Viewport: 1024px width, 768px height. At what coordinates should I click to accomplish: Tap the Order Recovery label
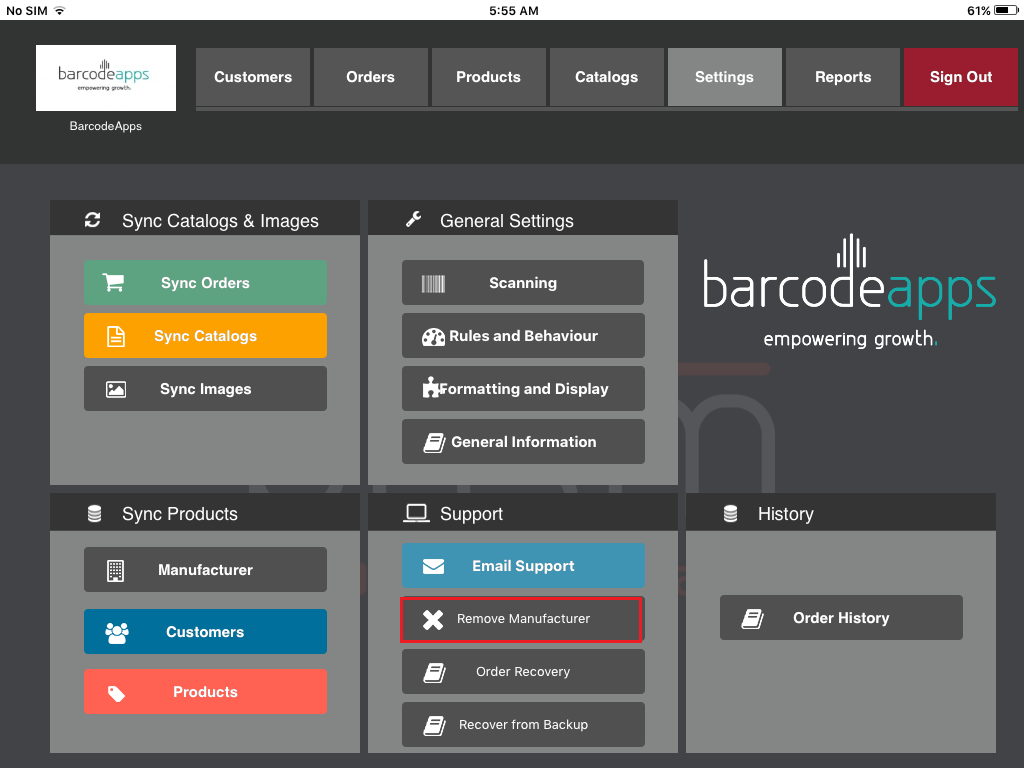(x=523, y=672)
